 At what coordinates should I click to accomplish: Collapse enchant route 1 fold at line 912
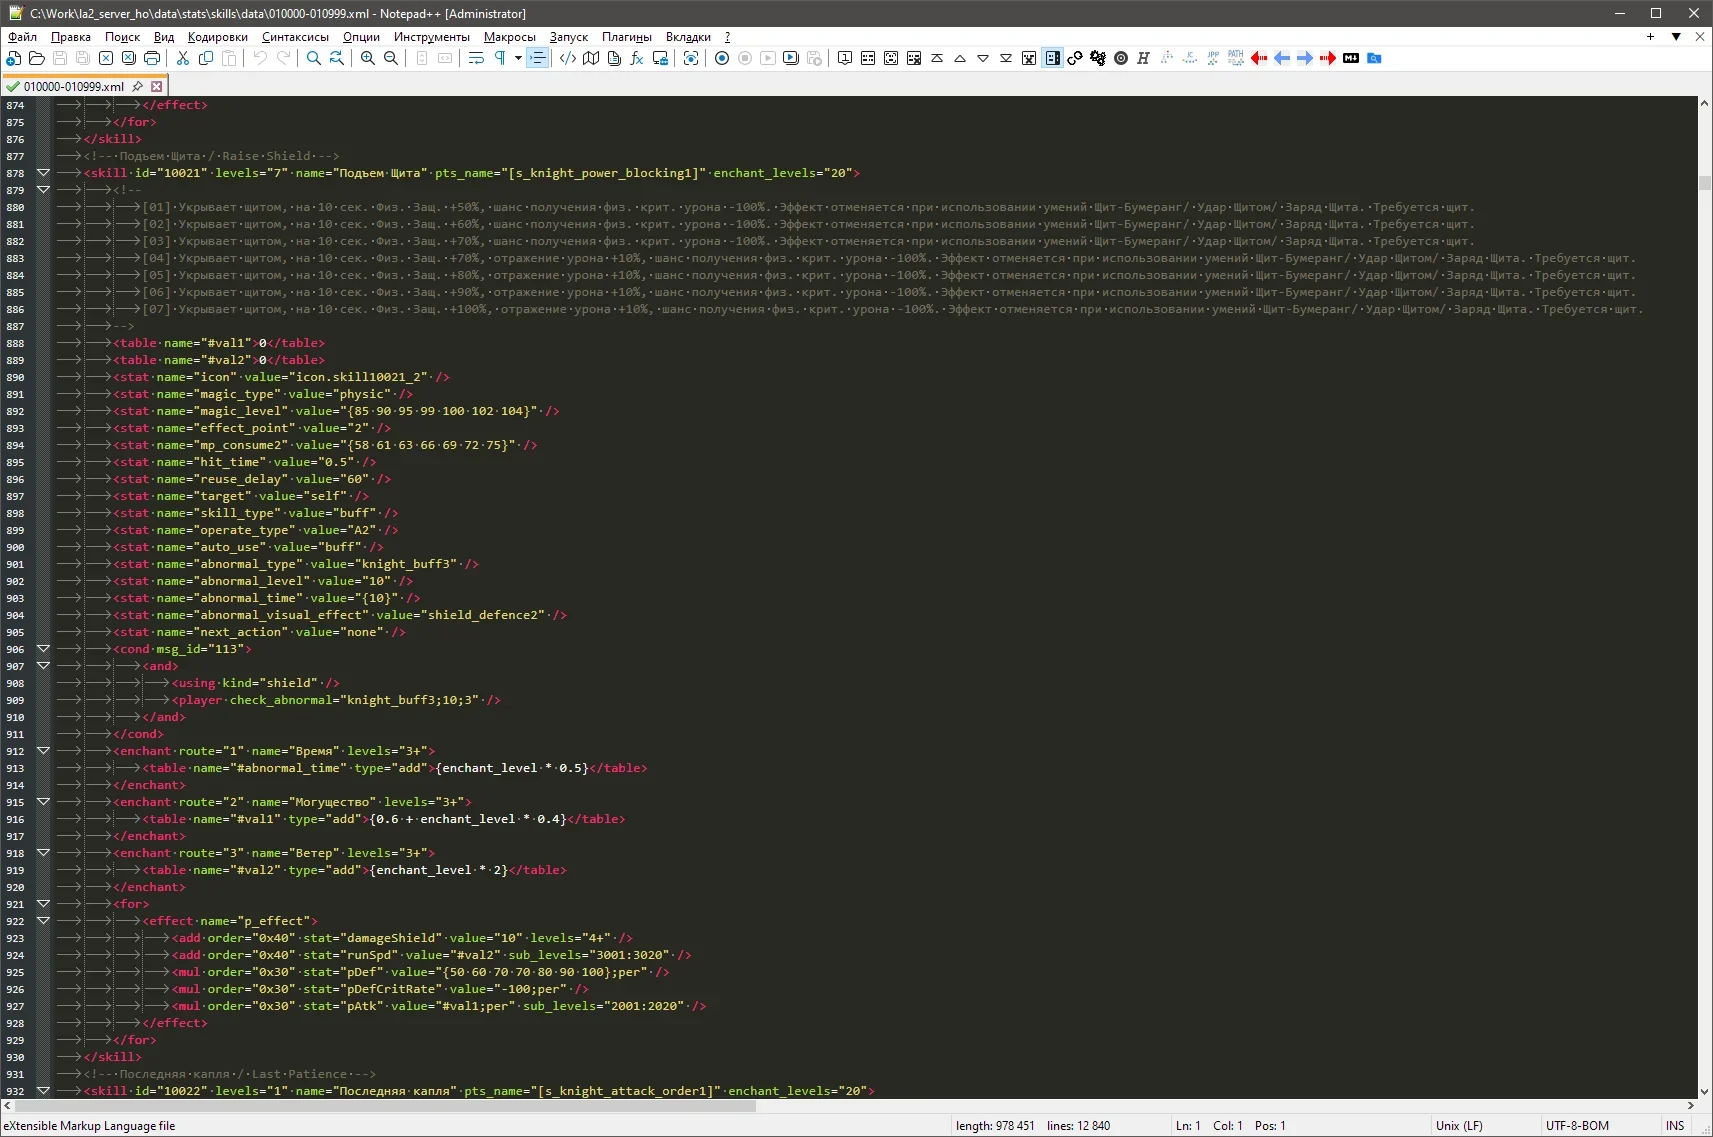click(x=43, y=751)
